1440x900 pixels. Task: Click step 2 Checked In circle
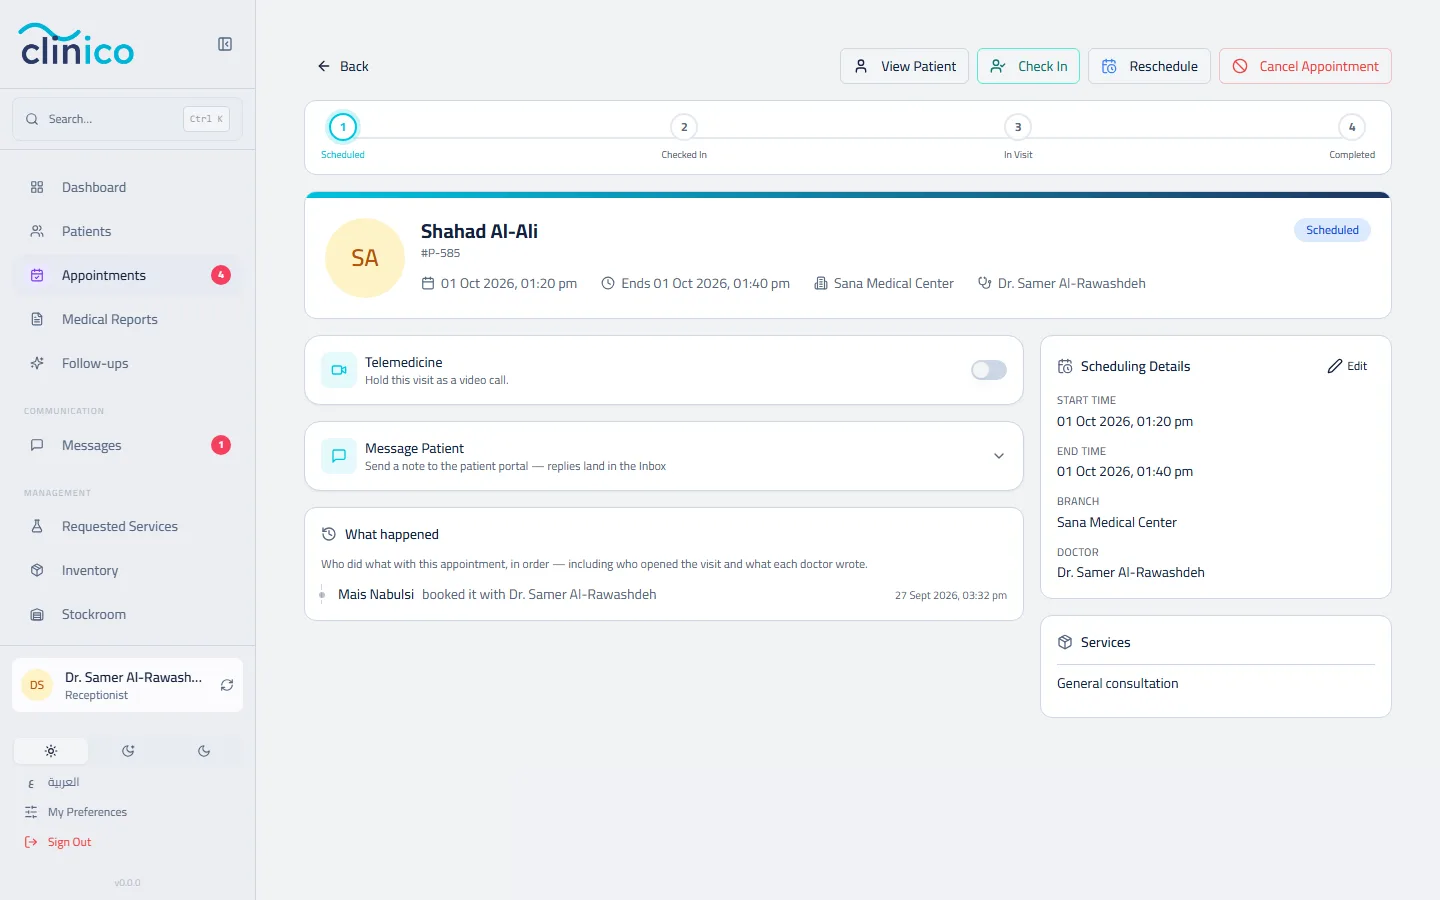pos(684,127)
